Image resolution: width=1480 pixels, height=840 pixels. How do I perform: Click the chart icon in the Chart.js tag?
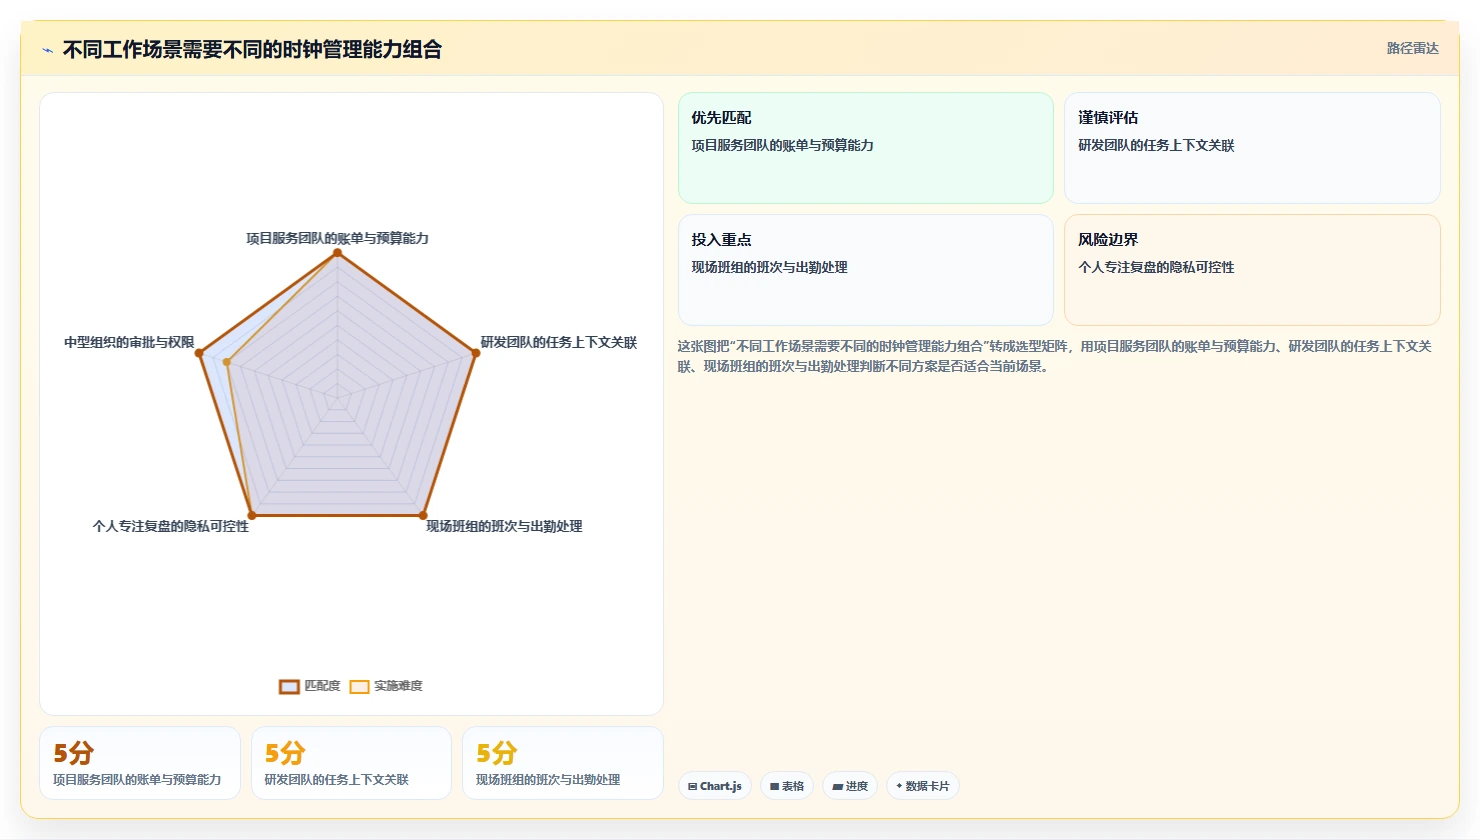tap(693, 787)
